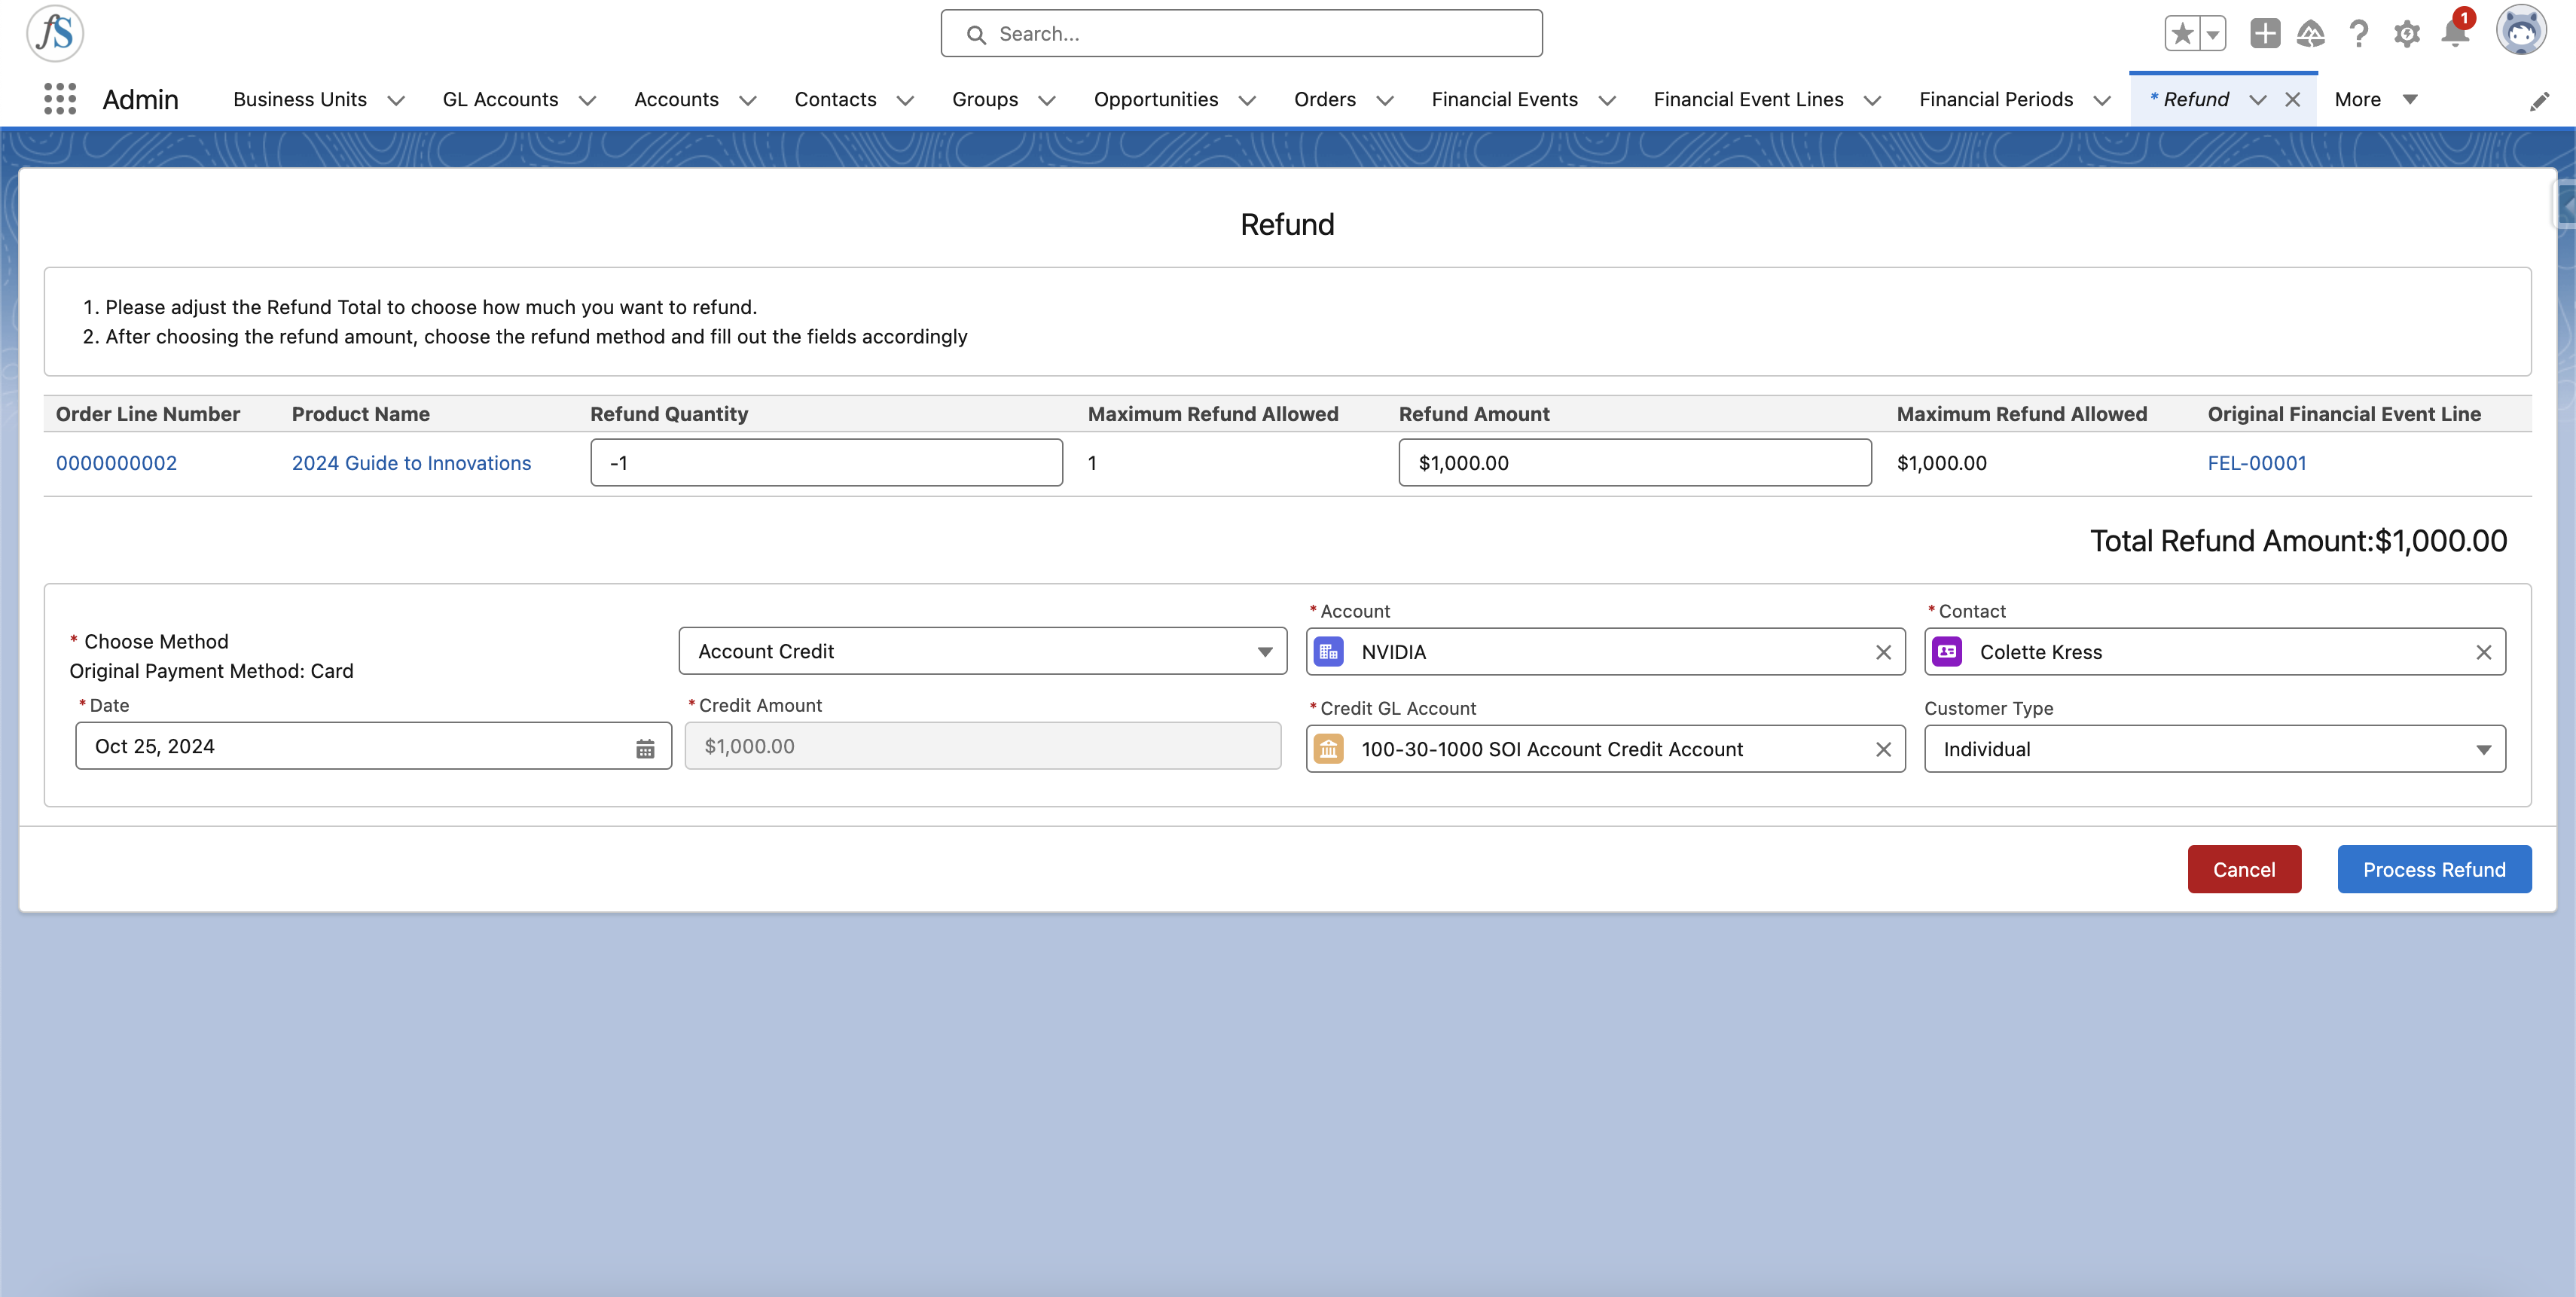The width and height of the screenshot is (2576, 1297).
Task: Click the disabled Credit Amount field
Action: click(x=982, y=746)
